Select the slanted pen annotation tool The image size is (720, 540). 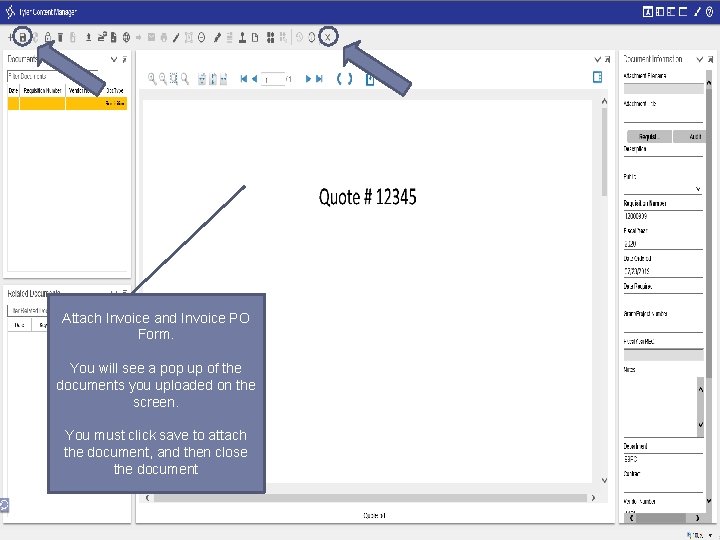click(x=176, y=38)
